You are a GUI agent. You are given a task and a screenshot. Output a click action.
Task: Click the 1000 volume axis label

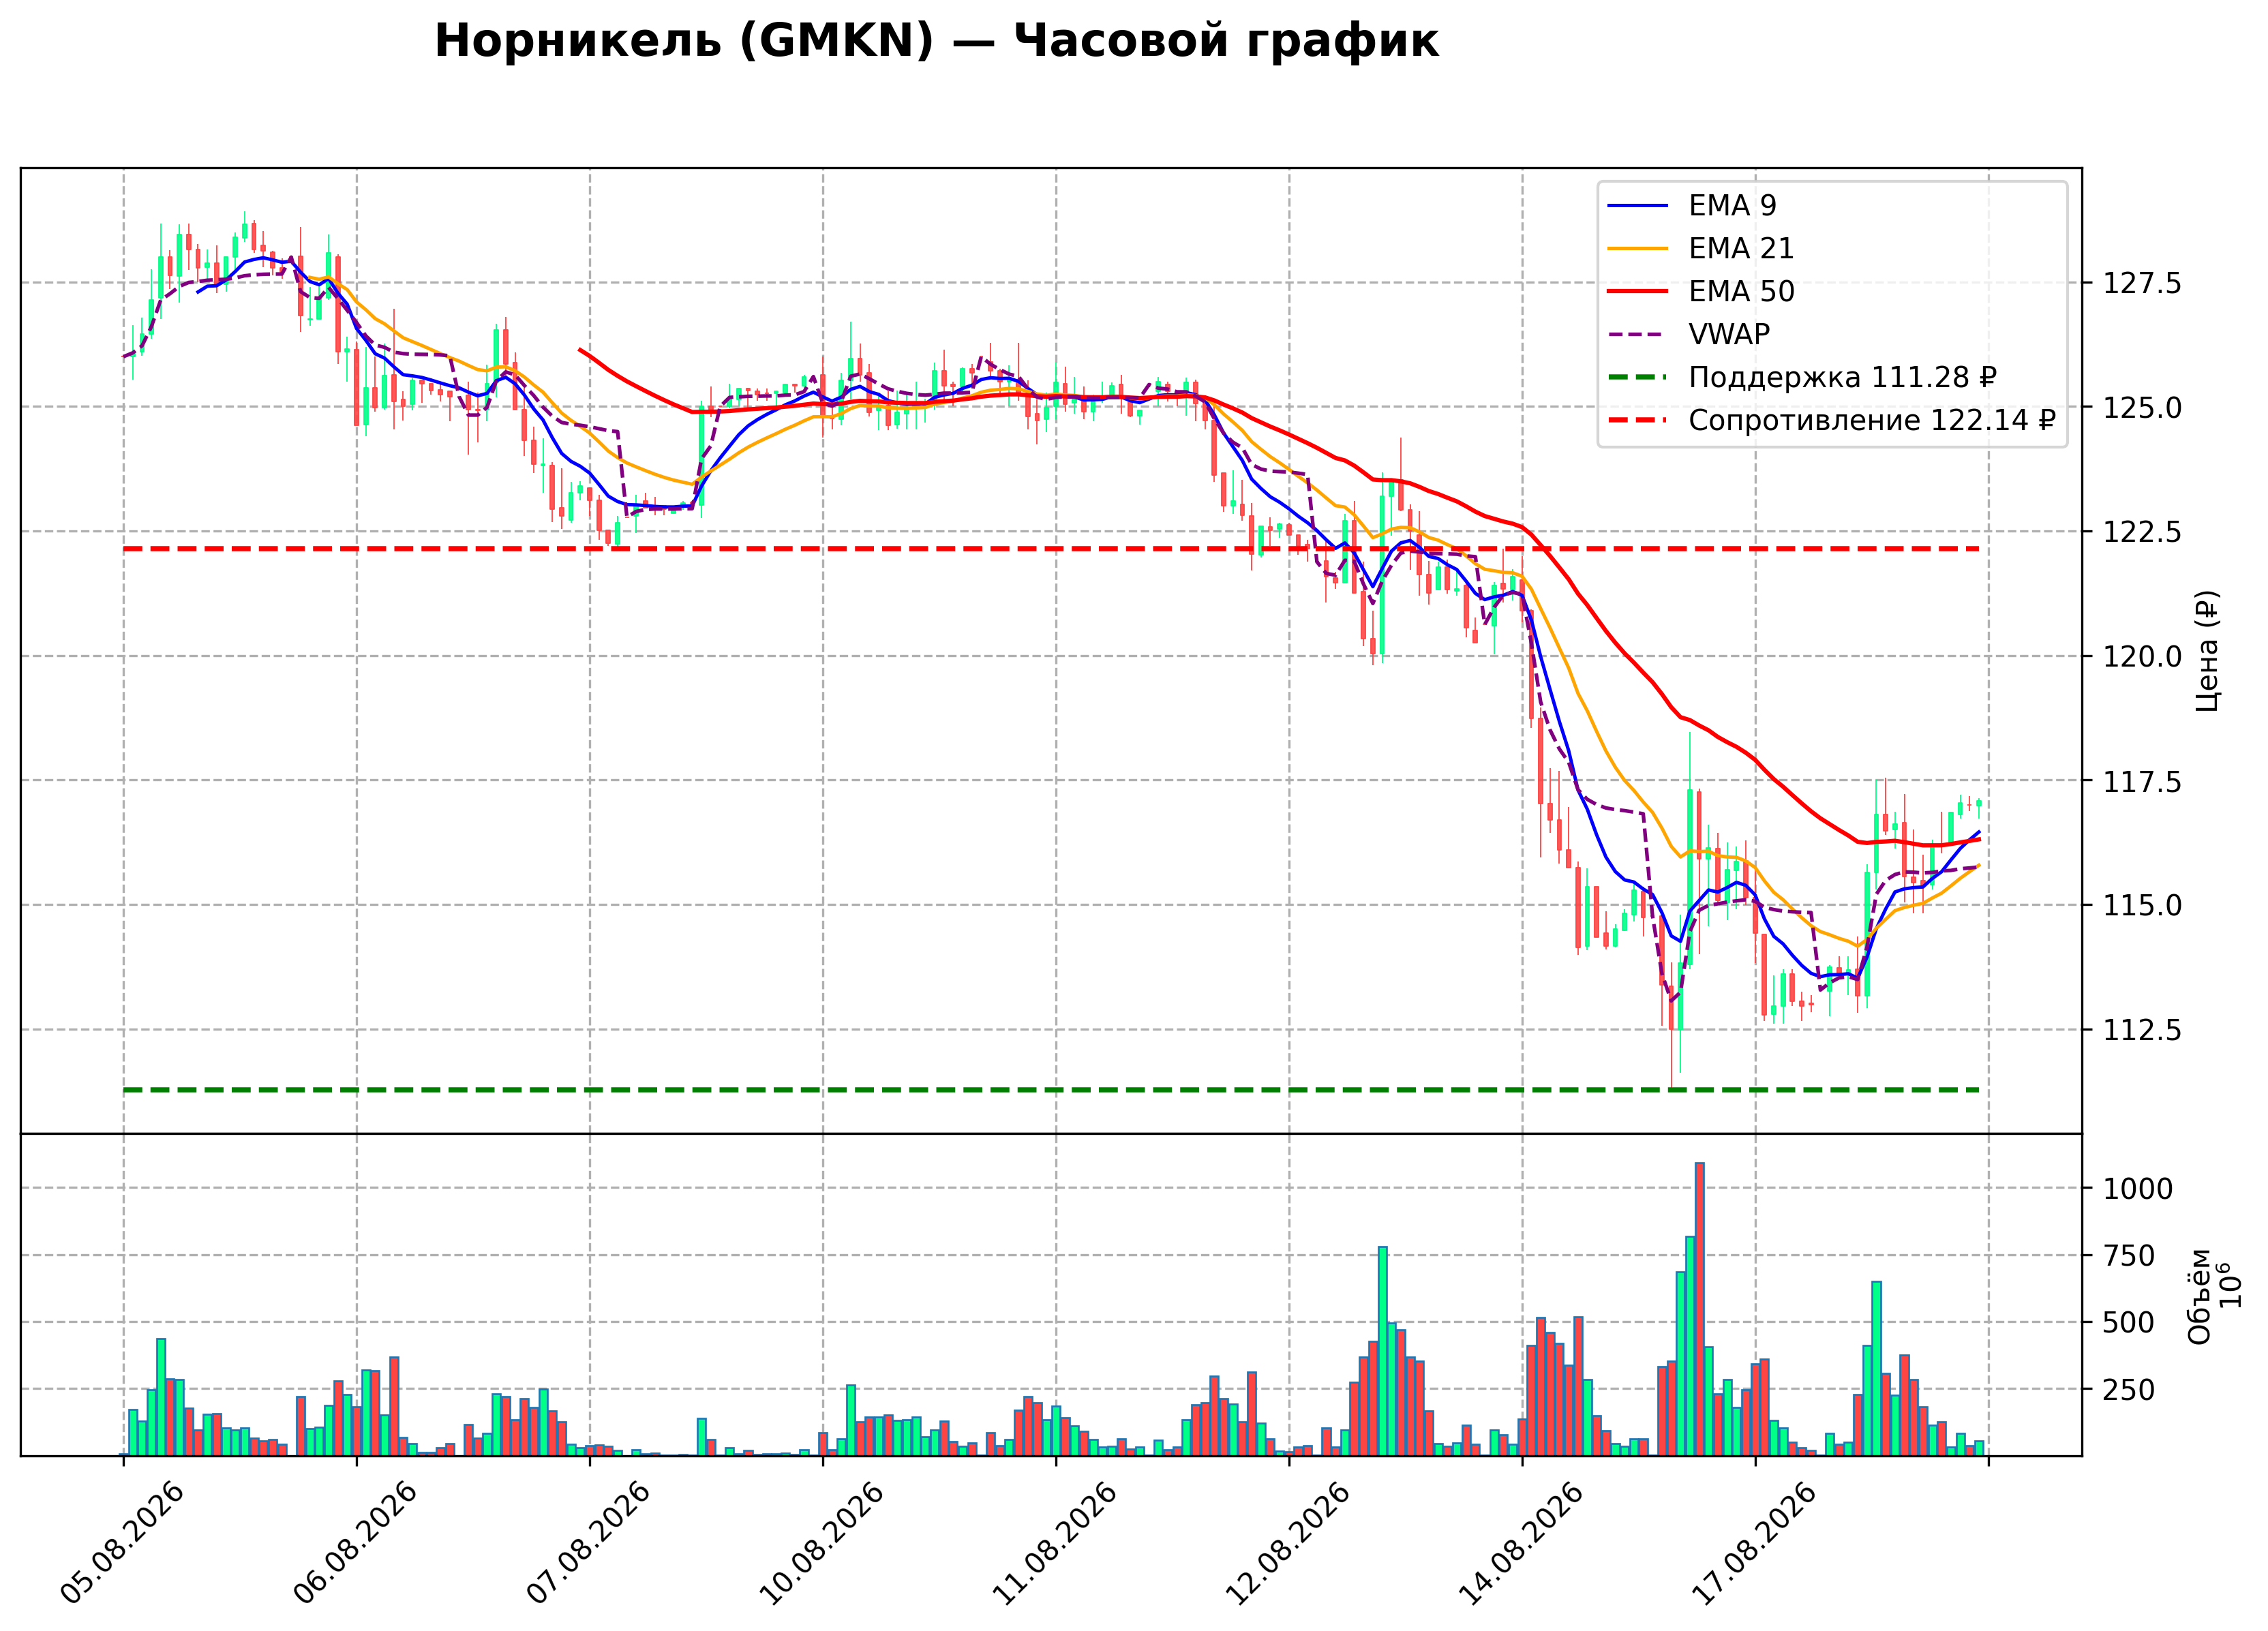pyautogui.click(x=2138, y=1189)
